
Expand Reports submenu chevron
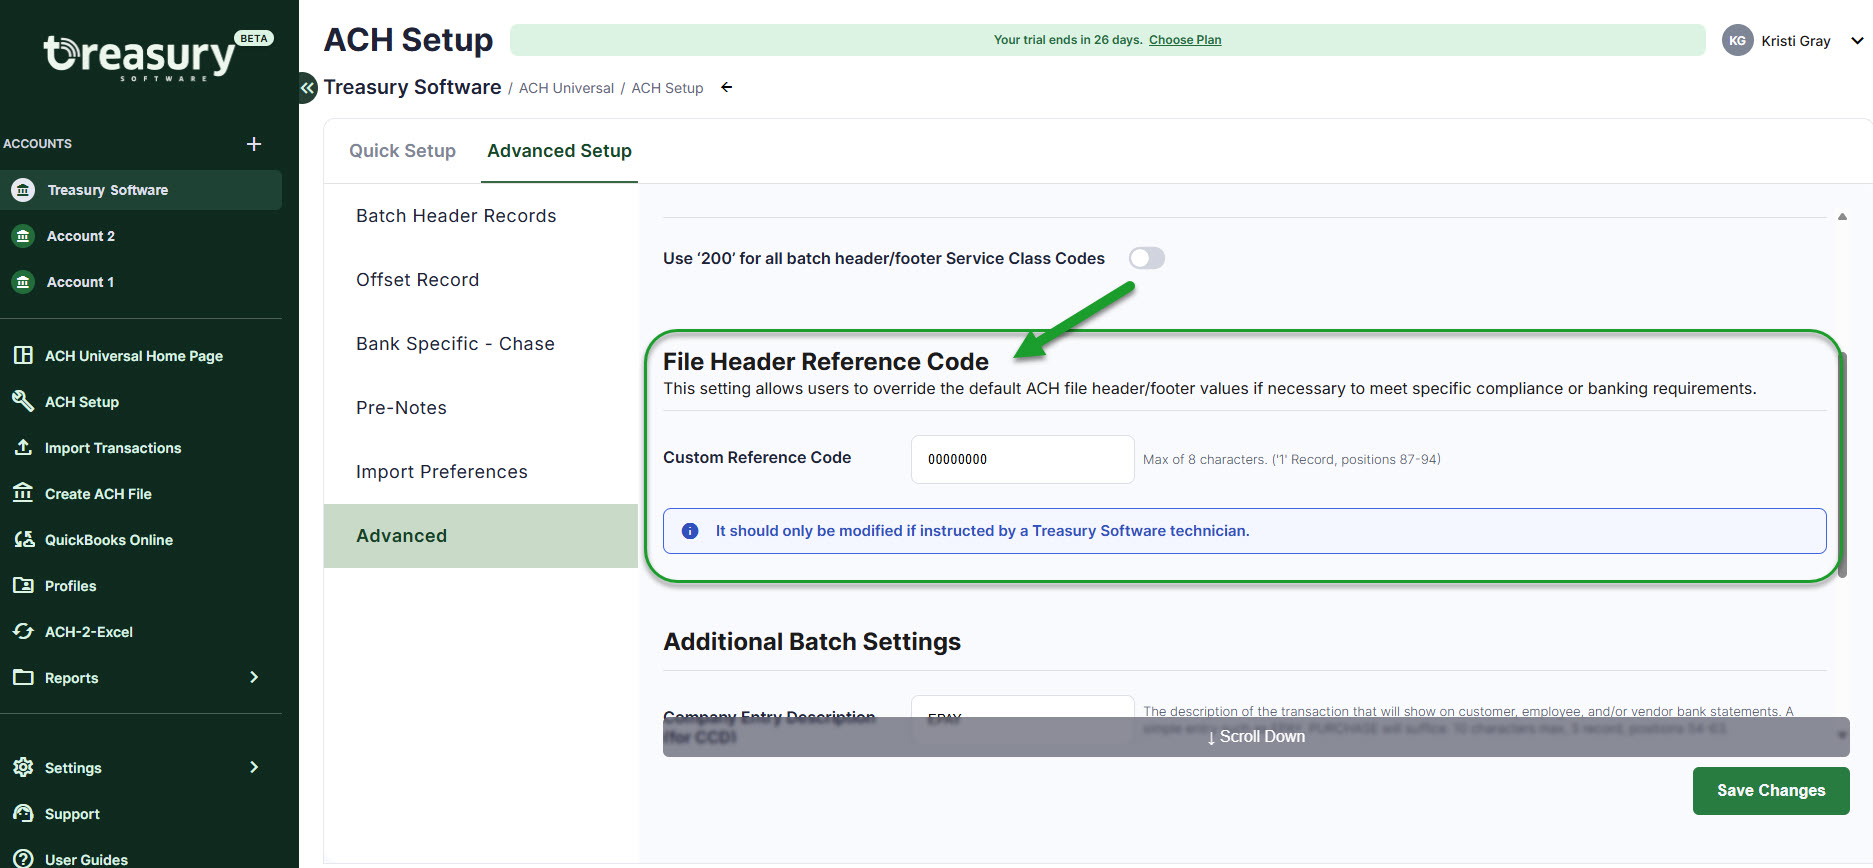pos(254,677)
